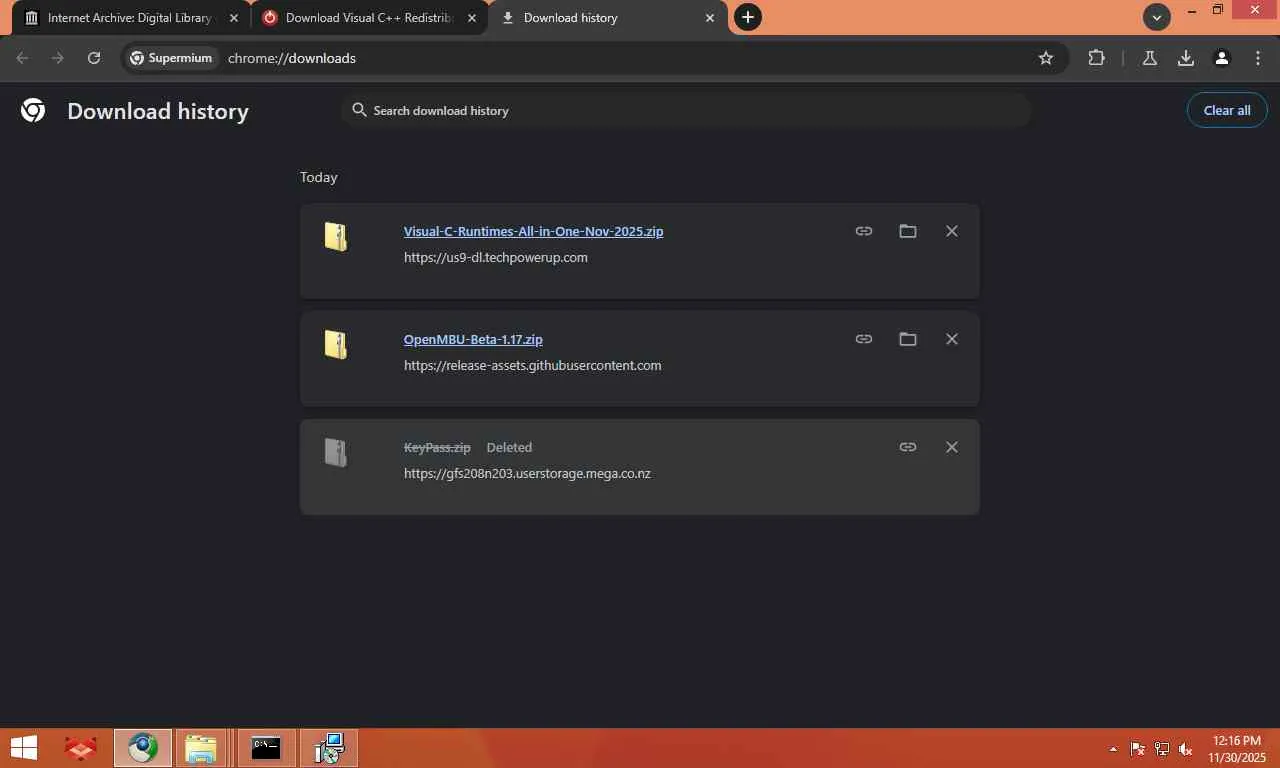Show hidden system tray icons

1113,749
